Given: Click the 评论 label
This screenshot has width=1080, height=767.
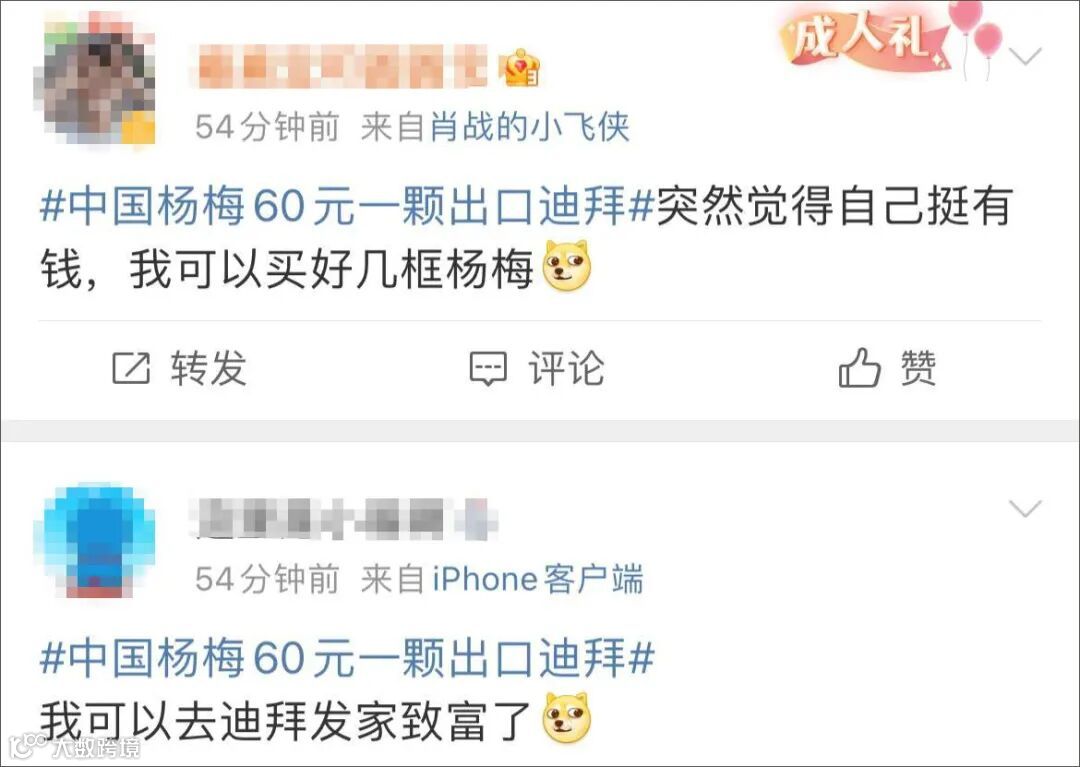Looking at the screenshot, I should (x=566, y=368).
